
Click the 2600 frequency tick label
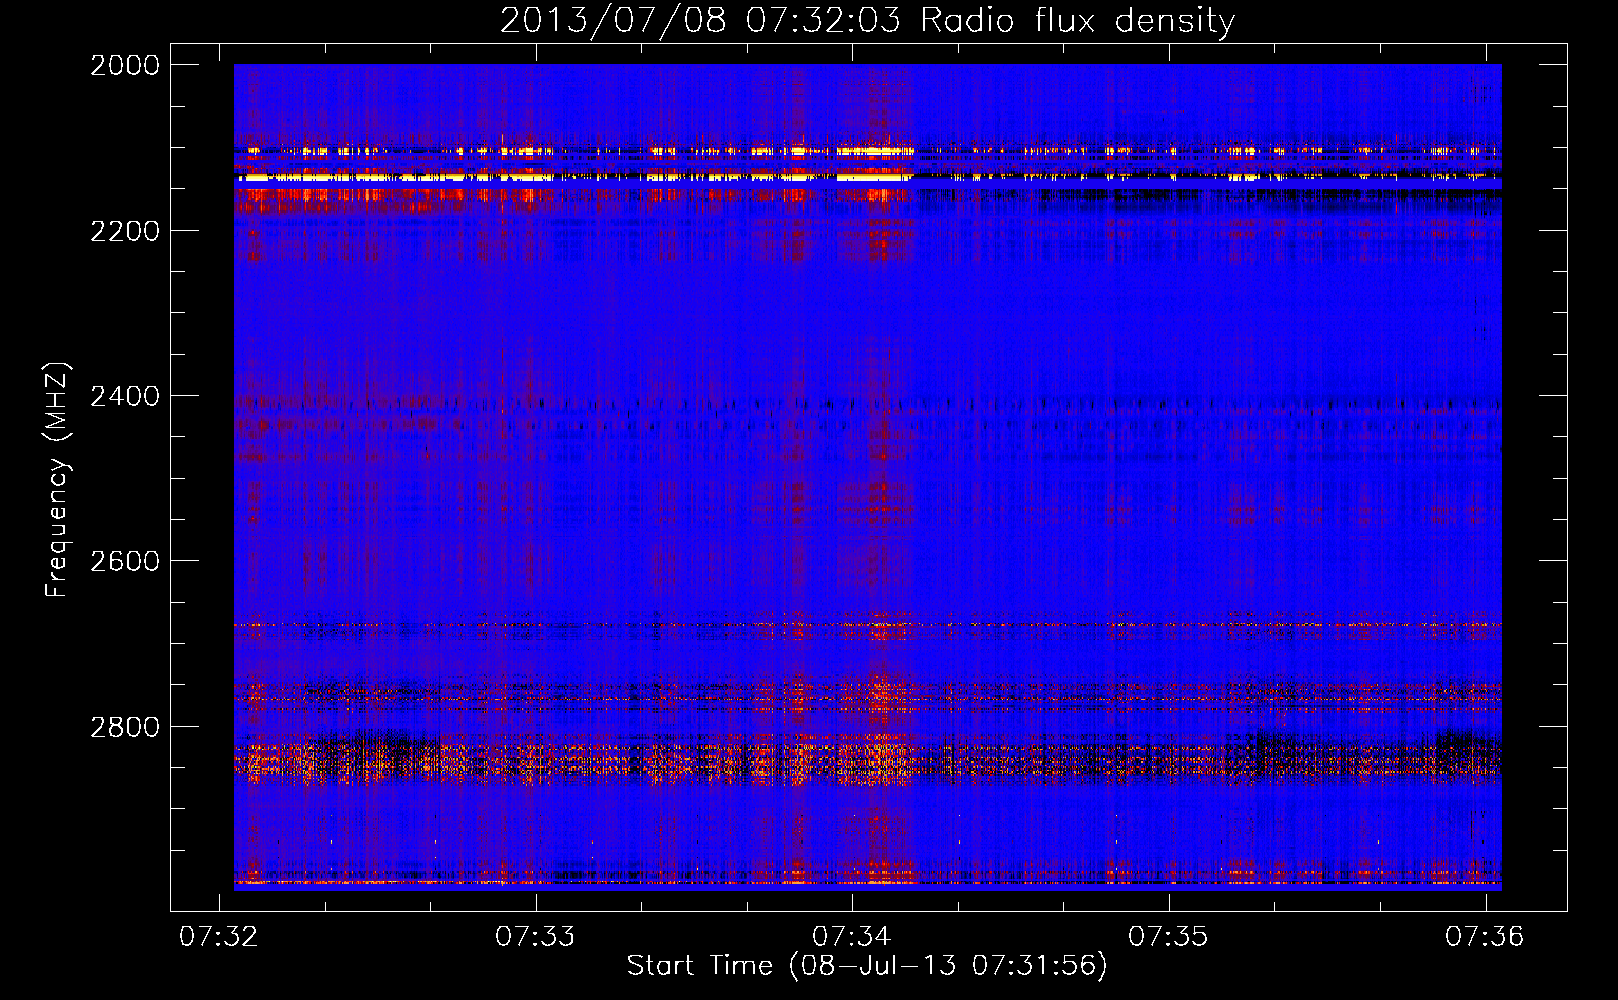pos(125,561)
